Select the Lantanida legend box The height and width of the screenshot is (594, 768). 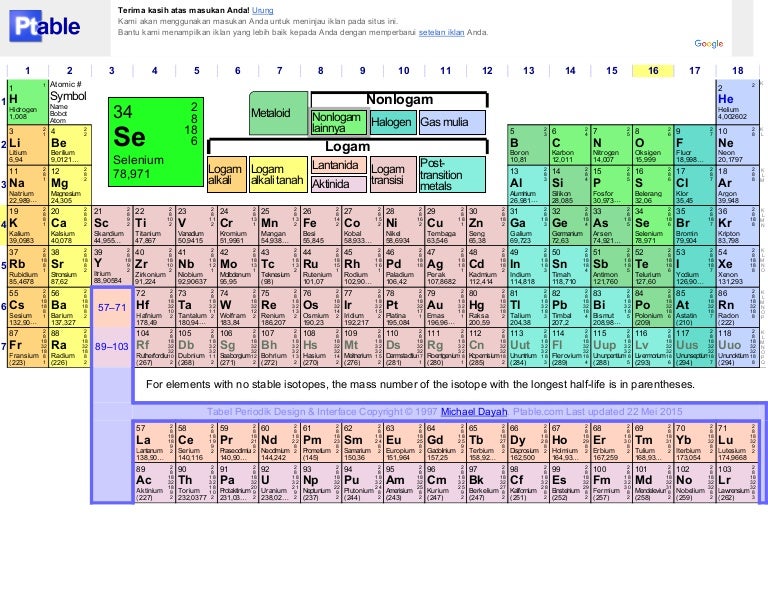[338, 165]
